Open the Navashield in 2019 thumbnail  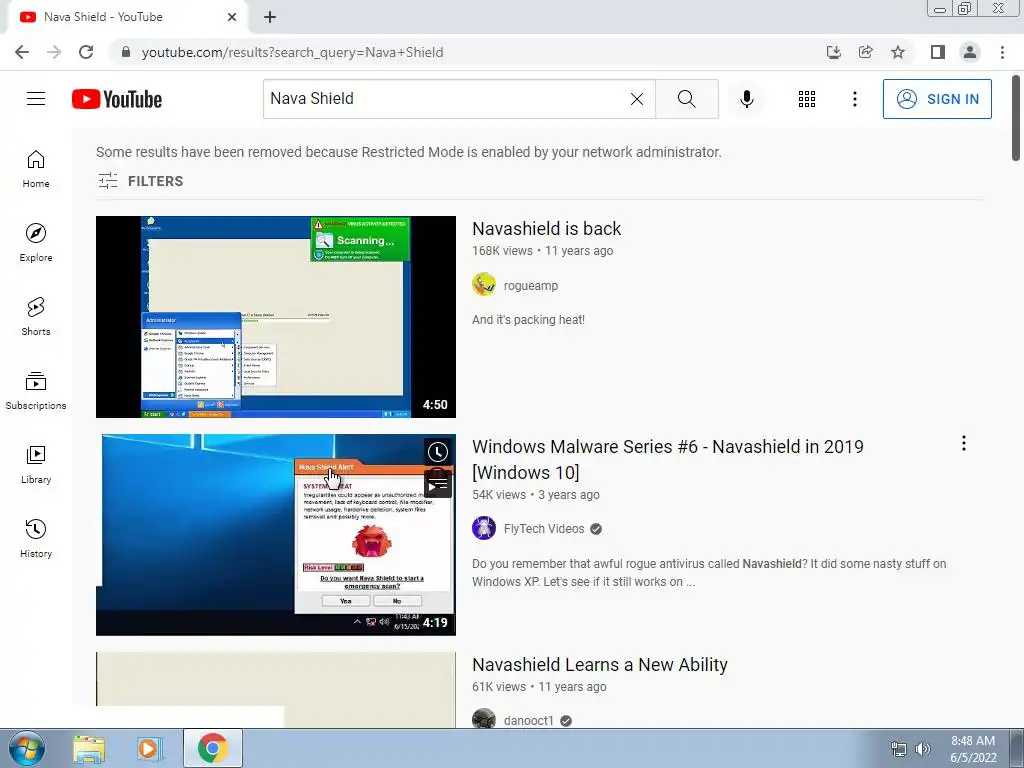point(276,535)
